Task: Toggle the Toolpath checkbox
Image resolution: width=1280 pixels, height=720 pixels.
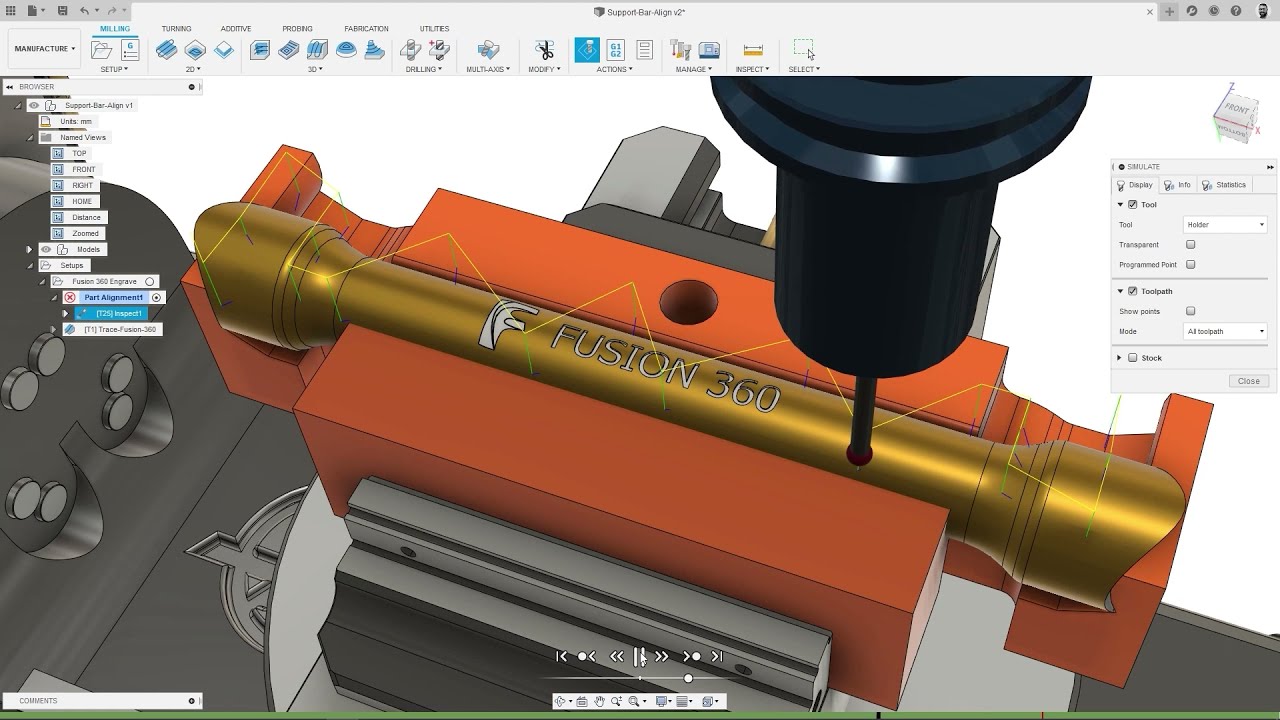Action: tap(1133, 291)
